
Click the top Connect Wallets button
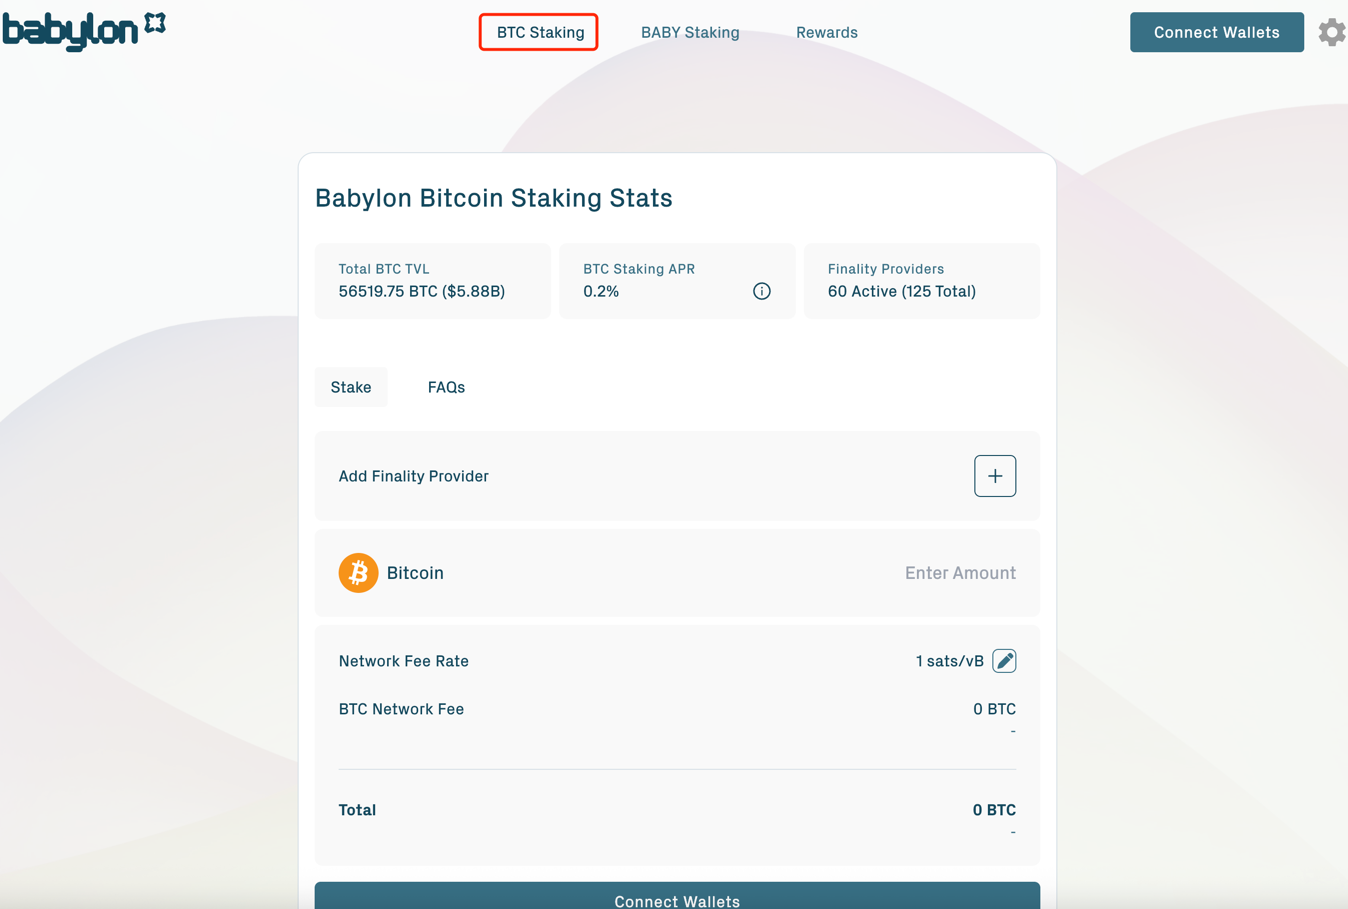coord(1216,32)
